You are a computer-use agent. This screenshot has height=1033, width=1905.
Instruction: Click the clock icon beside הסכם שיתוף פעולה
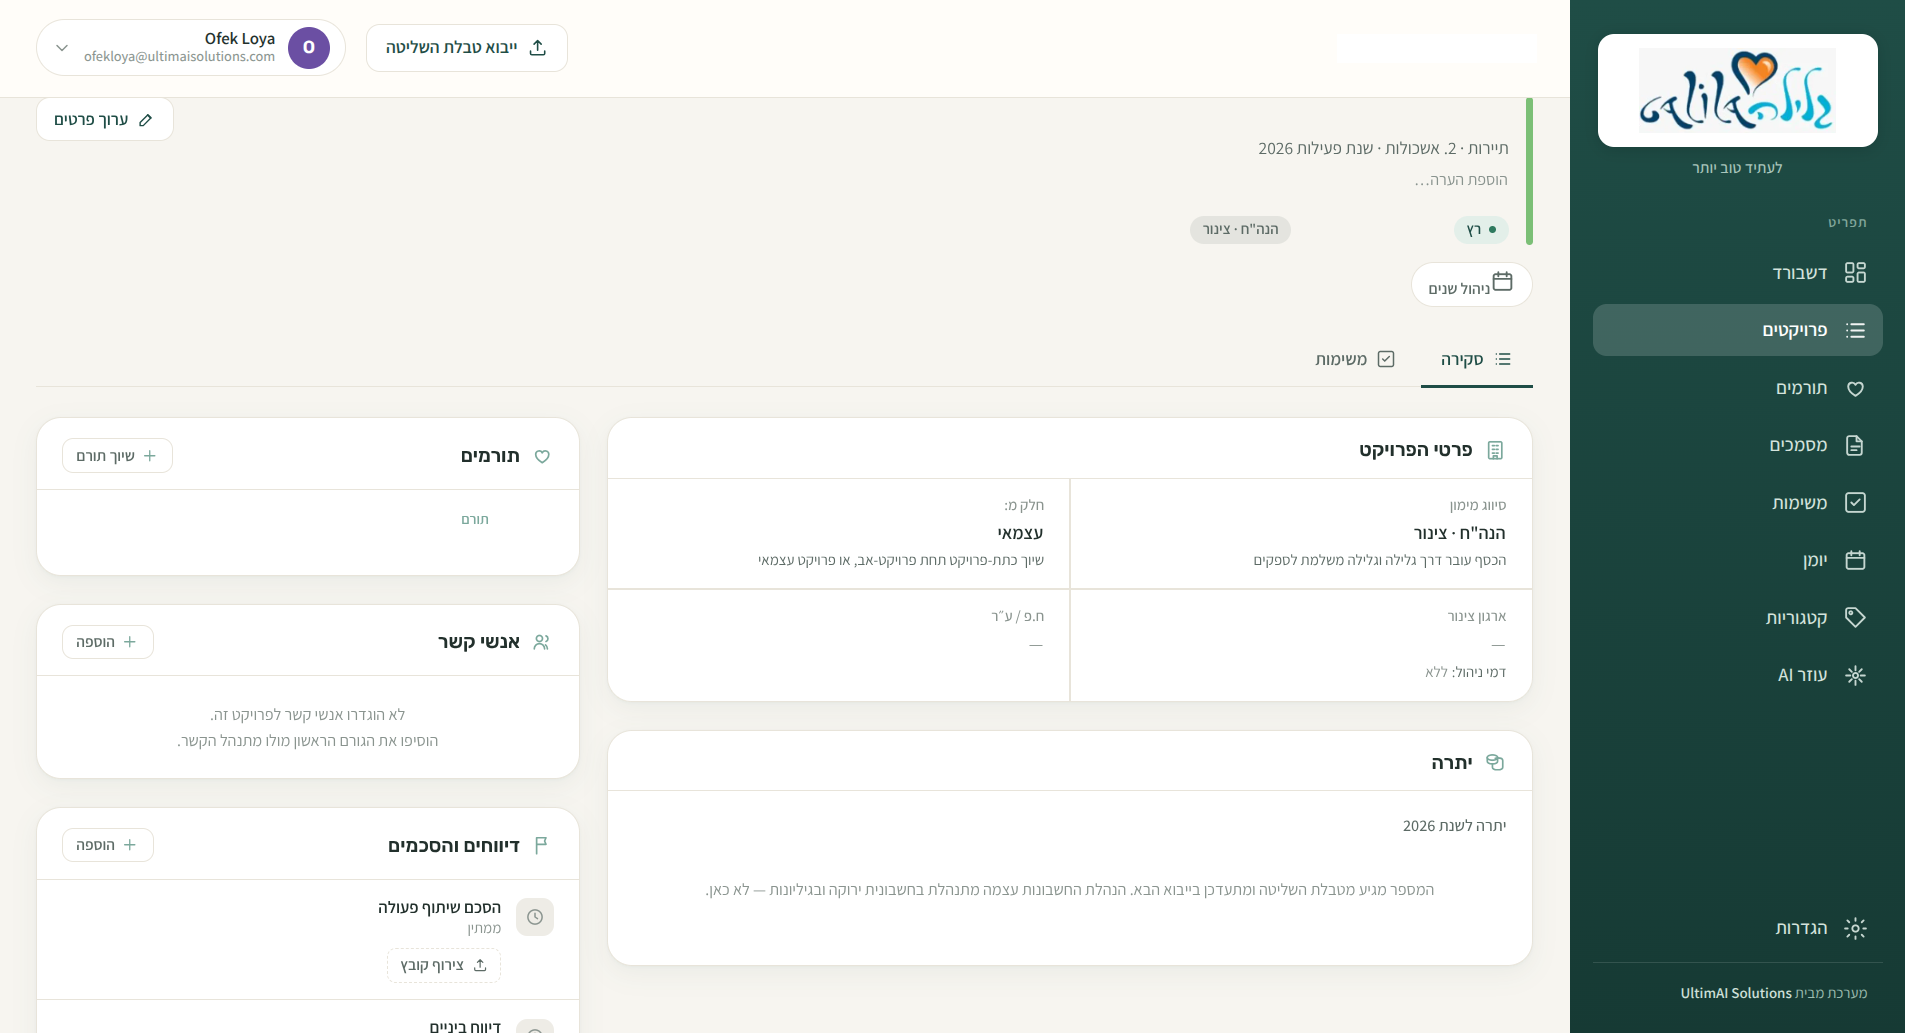[535, 917]
